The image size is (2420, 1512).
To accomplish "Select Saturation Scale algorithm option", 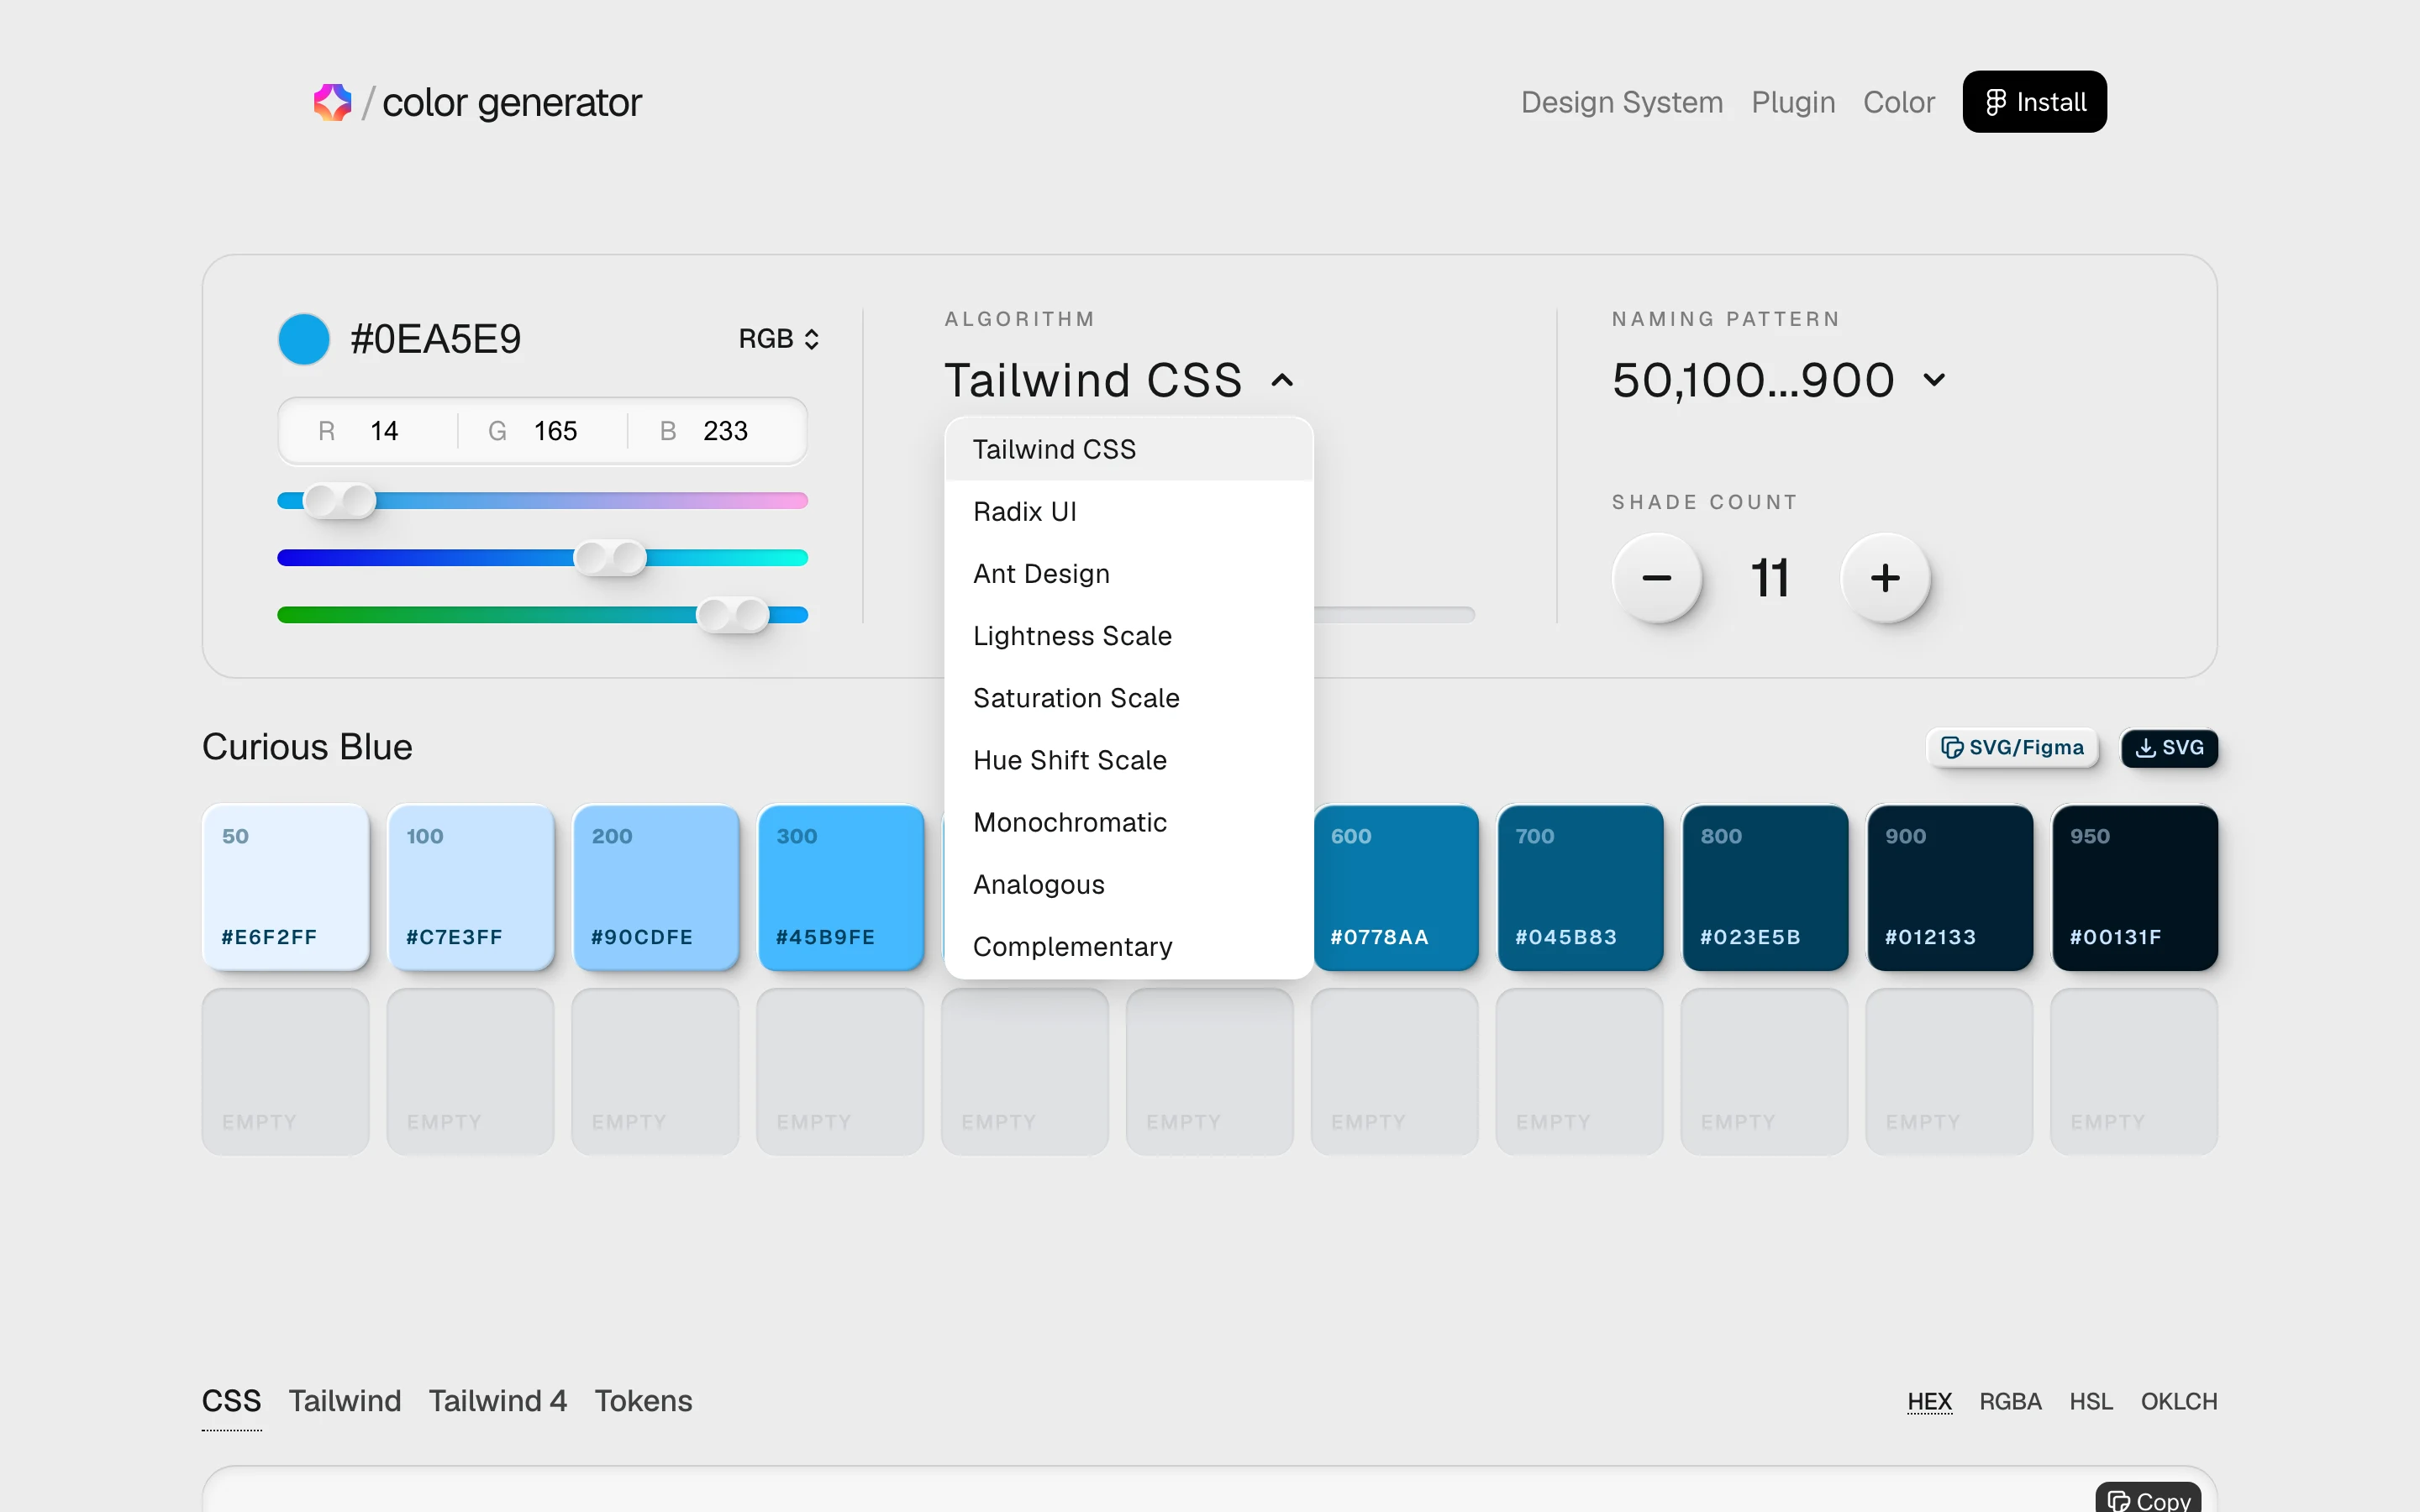I will coord(1129,698).
